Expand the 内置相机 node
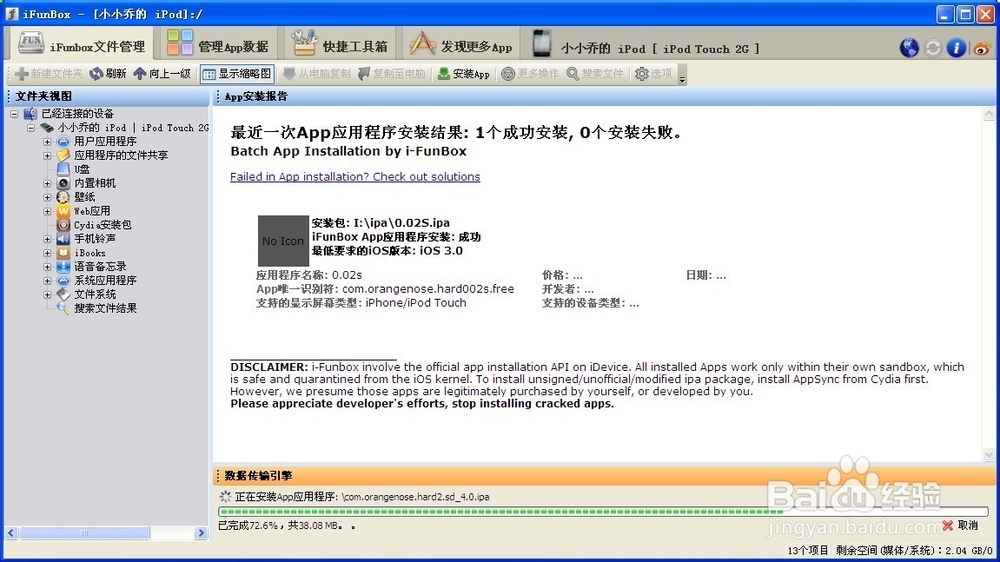1000x562 pixels. [47, 183]
